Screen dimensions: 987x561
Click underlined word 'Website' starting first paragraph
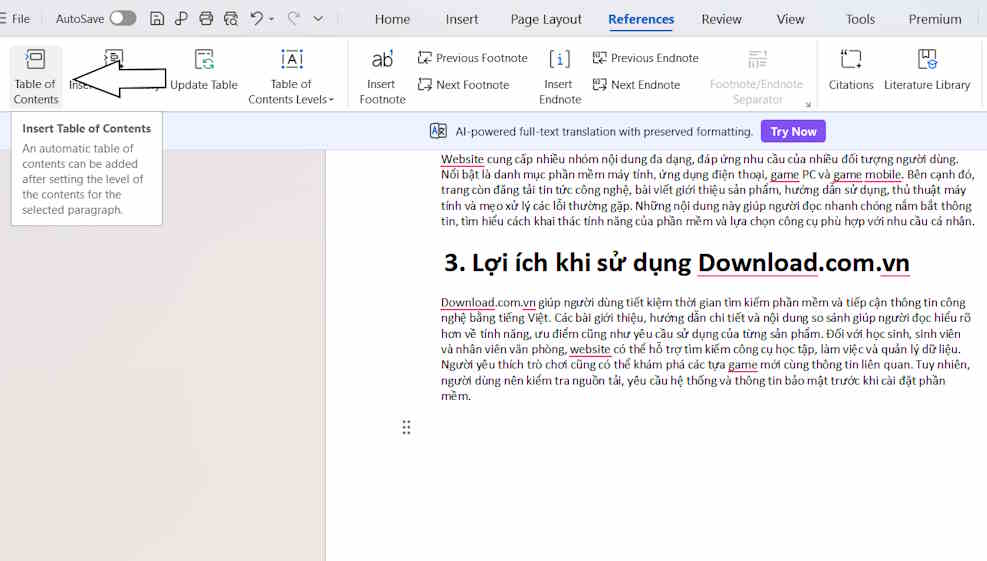point(462,159)
